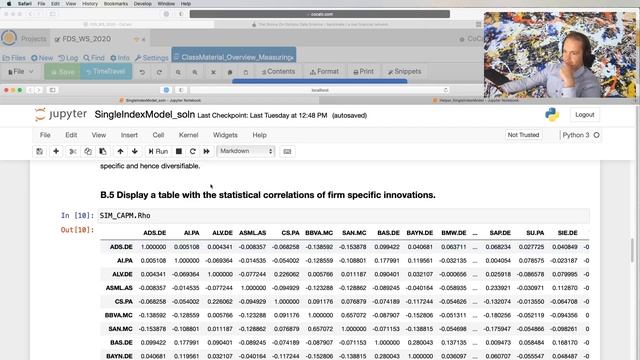This screenshot has width=640, height=360.
Task: Click the localhost address bar
Action: (x=320, y=90)
